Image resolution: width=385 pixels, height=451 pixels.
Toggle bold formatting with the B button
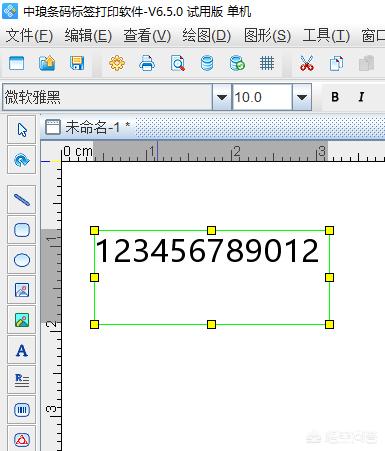(x=335, y=97)
